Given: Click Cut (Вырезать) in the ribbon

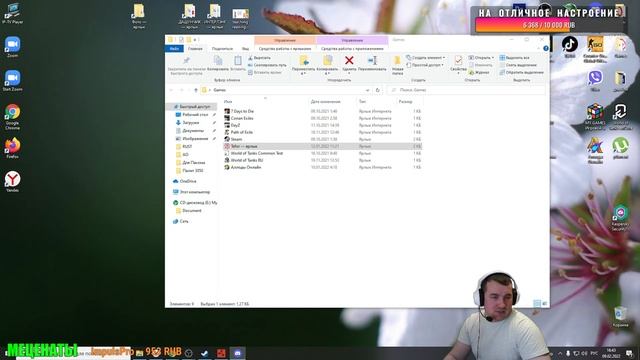Looking at the screenshot, I should coord(260,58).
